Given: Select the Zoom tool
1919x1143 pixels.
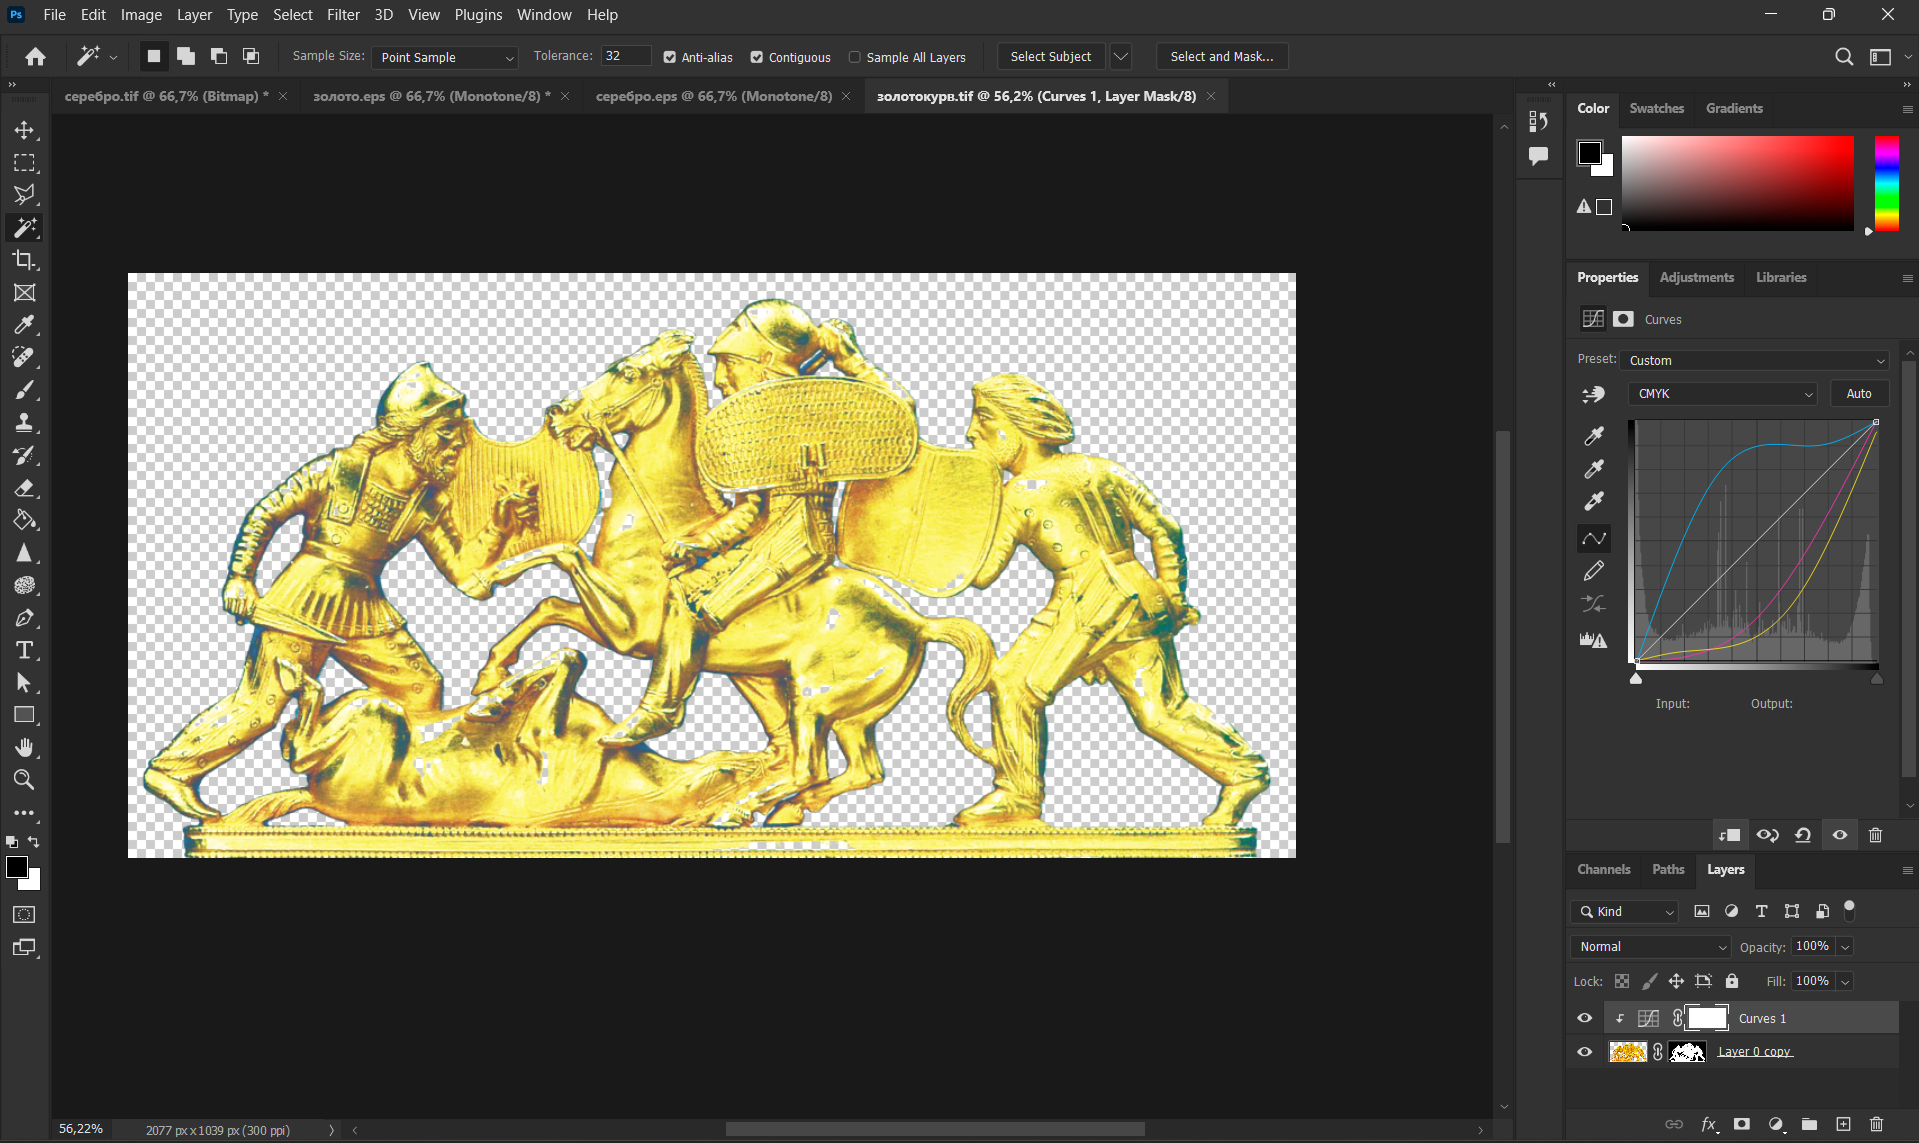Looking at the screenshot, I should (24, 780).
